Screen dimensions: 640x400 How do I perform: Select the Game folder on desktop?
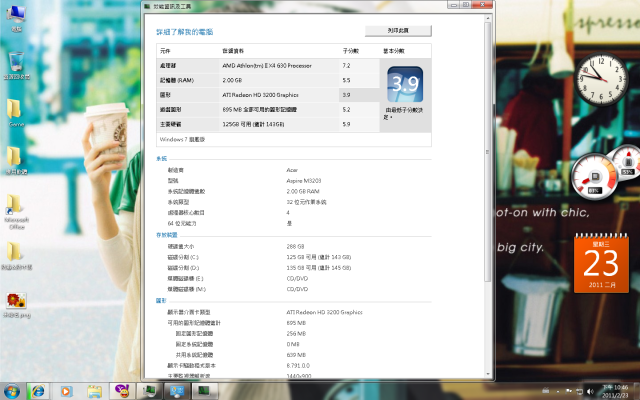coord(16,113)
